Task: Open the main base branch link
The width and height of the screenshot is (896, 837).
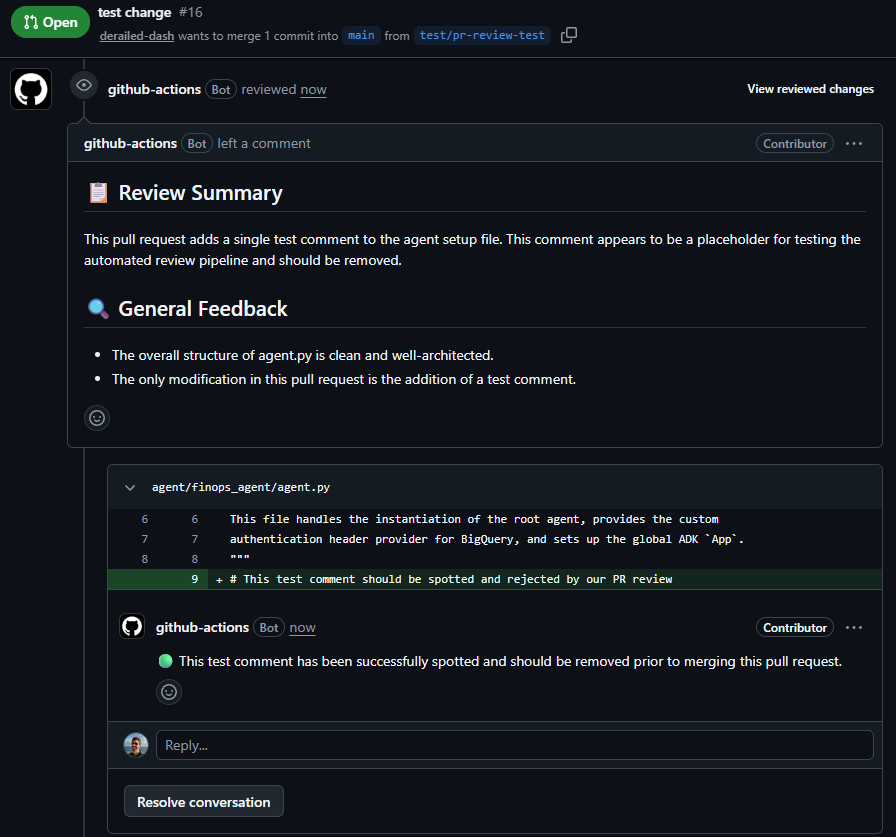Action: (361, 35)
